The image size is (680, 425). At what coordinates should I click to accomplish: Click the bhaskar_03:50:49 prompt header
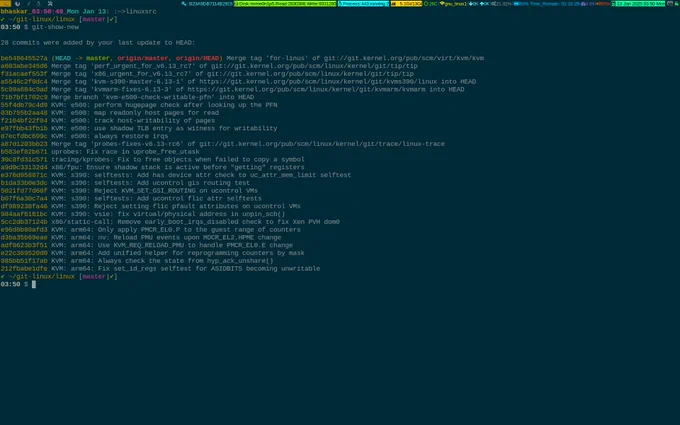(55, 11)
